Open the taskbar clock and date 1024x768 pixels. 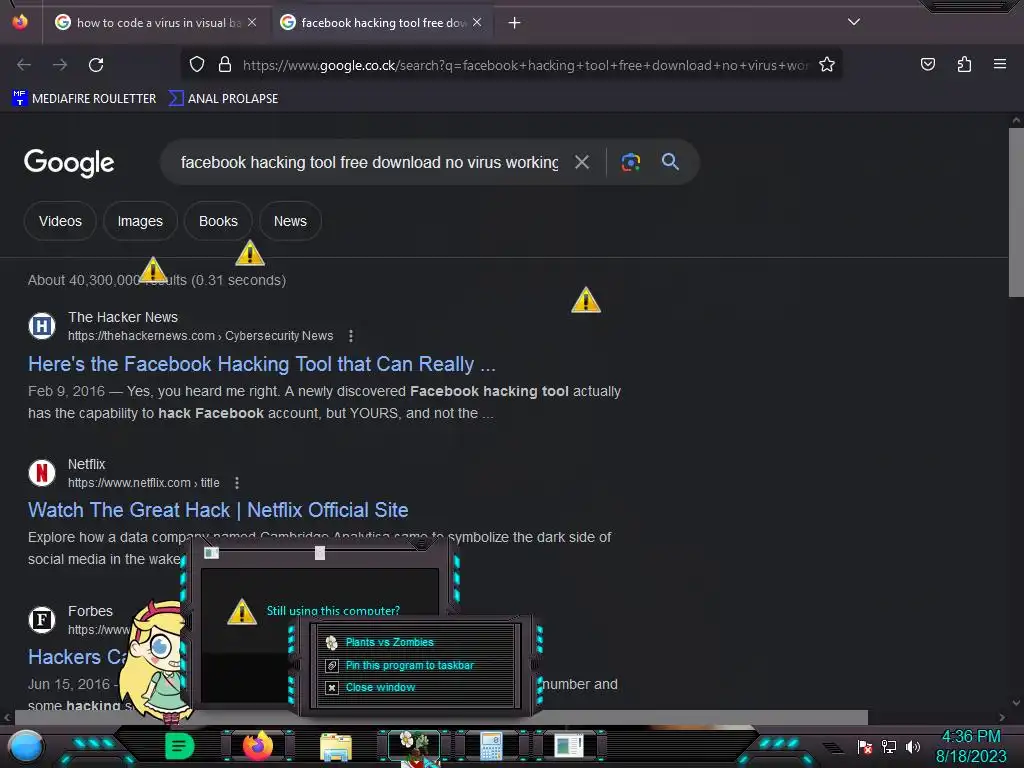[x=971, y=746]
